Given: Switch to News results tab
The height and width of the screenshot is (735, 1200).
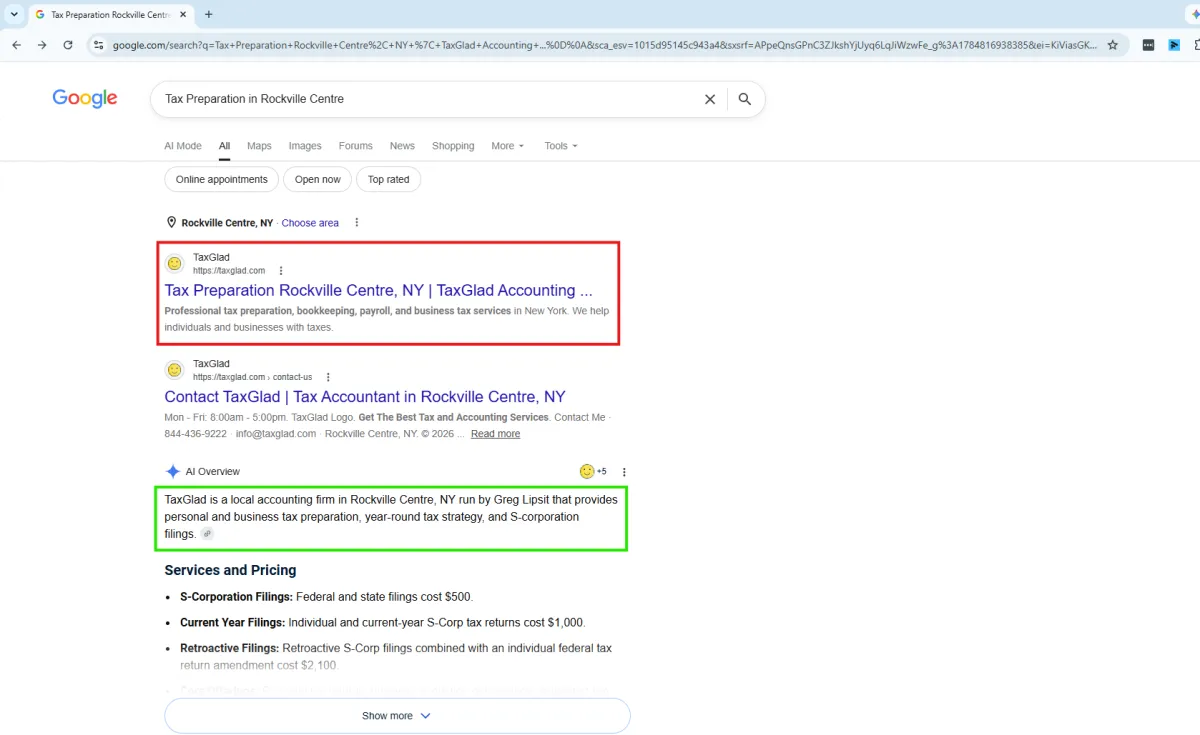Looking at the screenshot, I should point(402,146).
